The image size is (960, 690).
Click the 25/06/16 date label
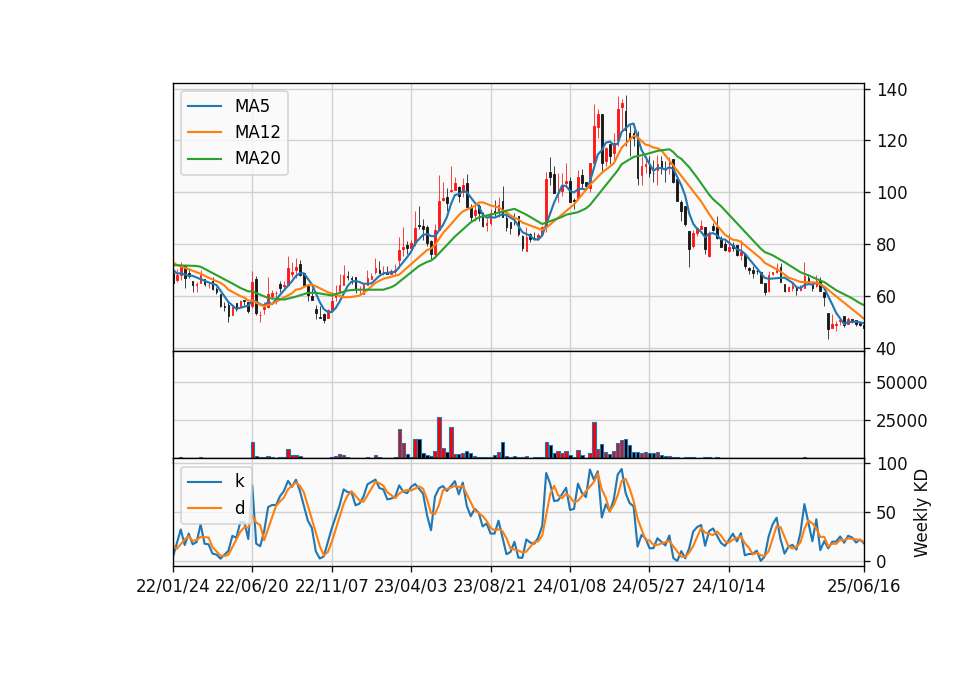pyautogui.click(x=864, y=586)
